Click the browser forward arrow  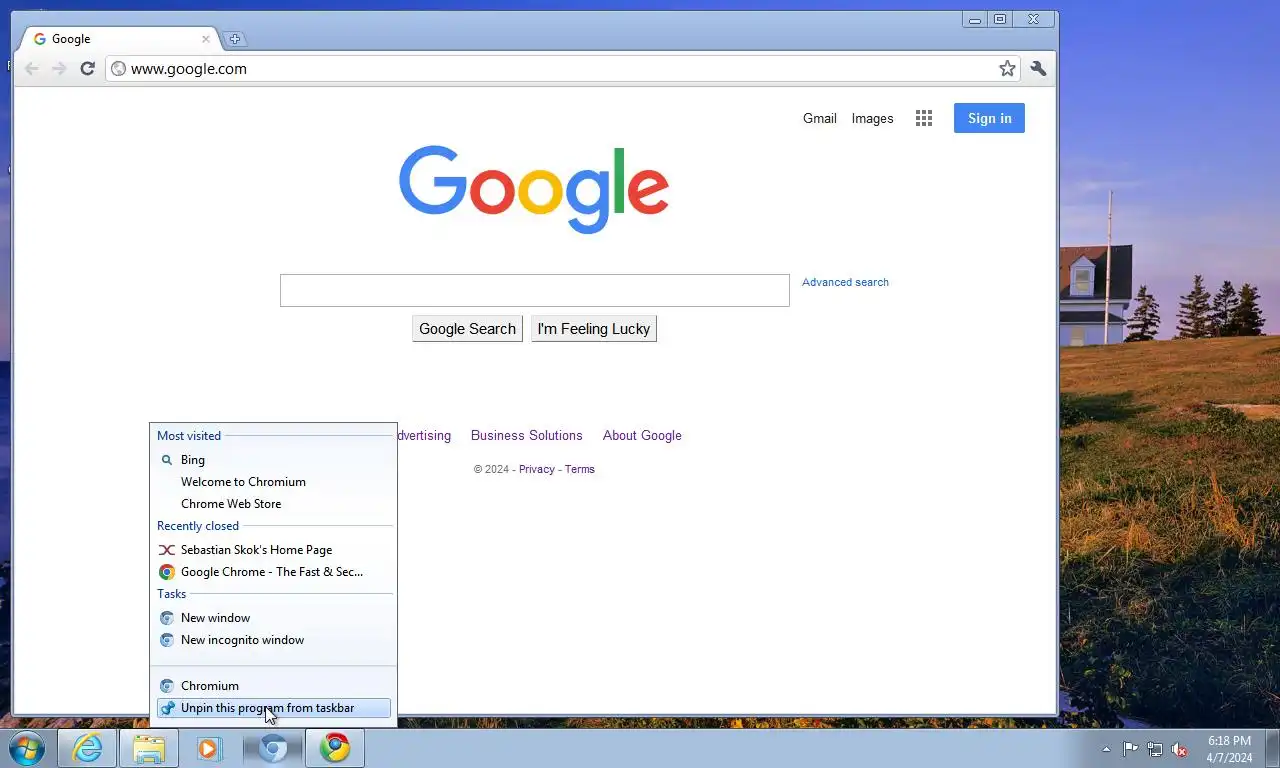[59, 68]
